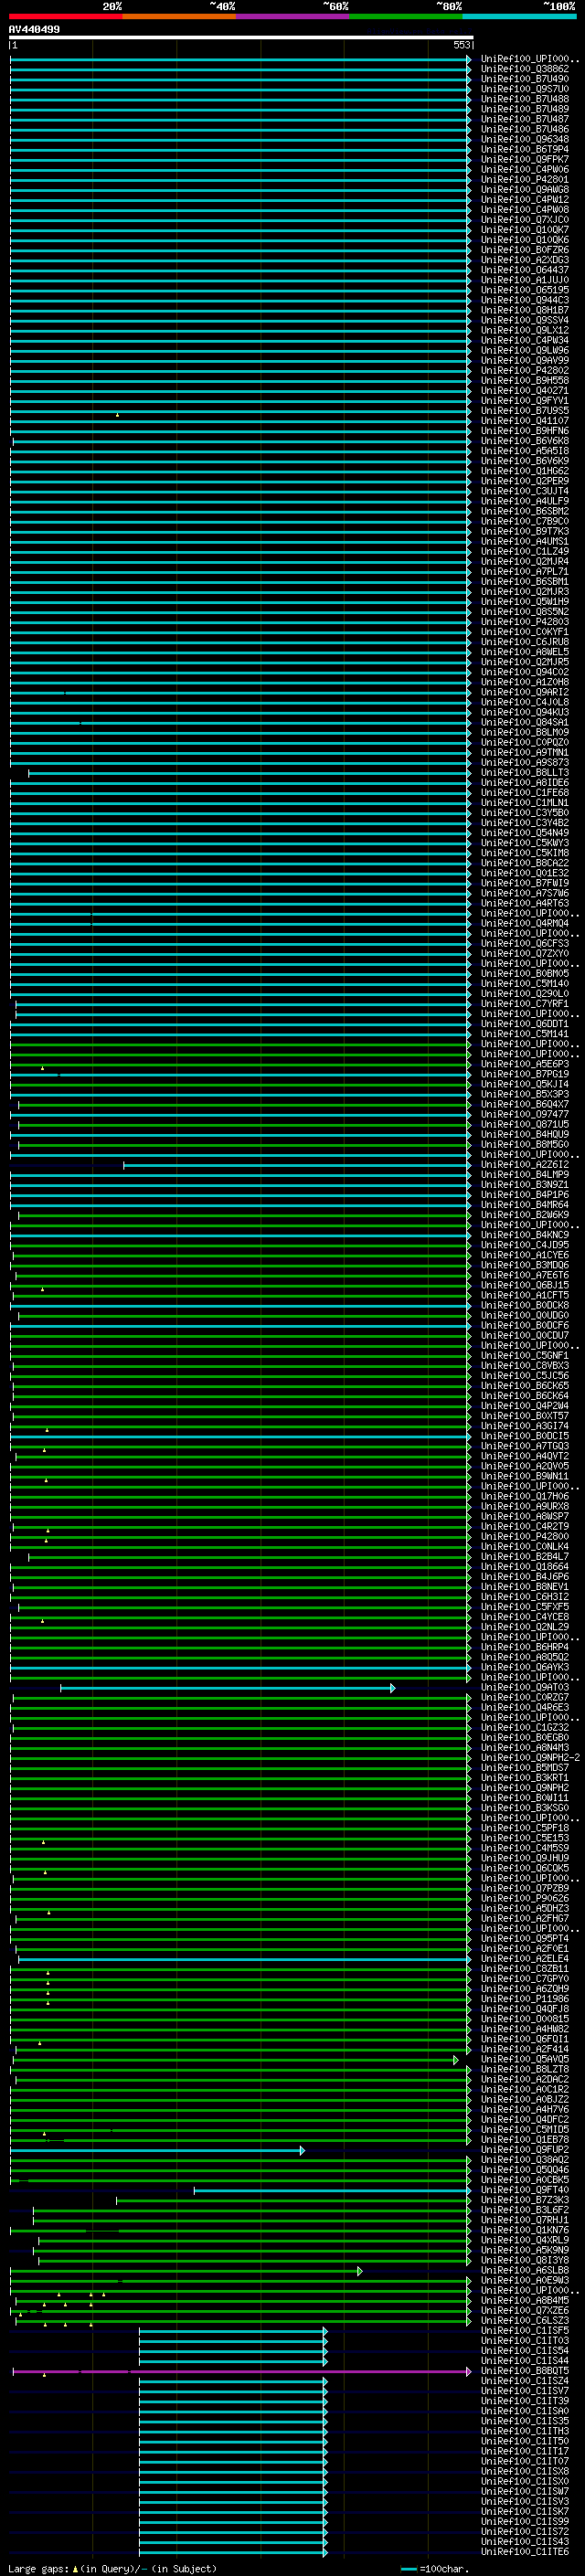
Task: Select hit label UniRef100_Q7XJC0
Action: [x=524, y=219]
